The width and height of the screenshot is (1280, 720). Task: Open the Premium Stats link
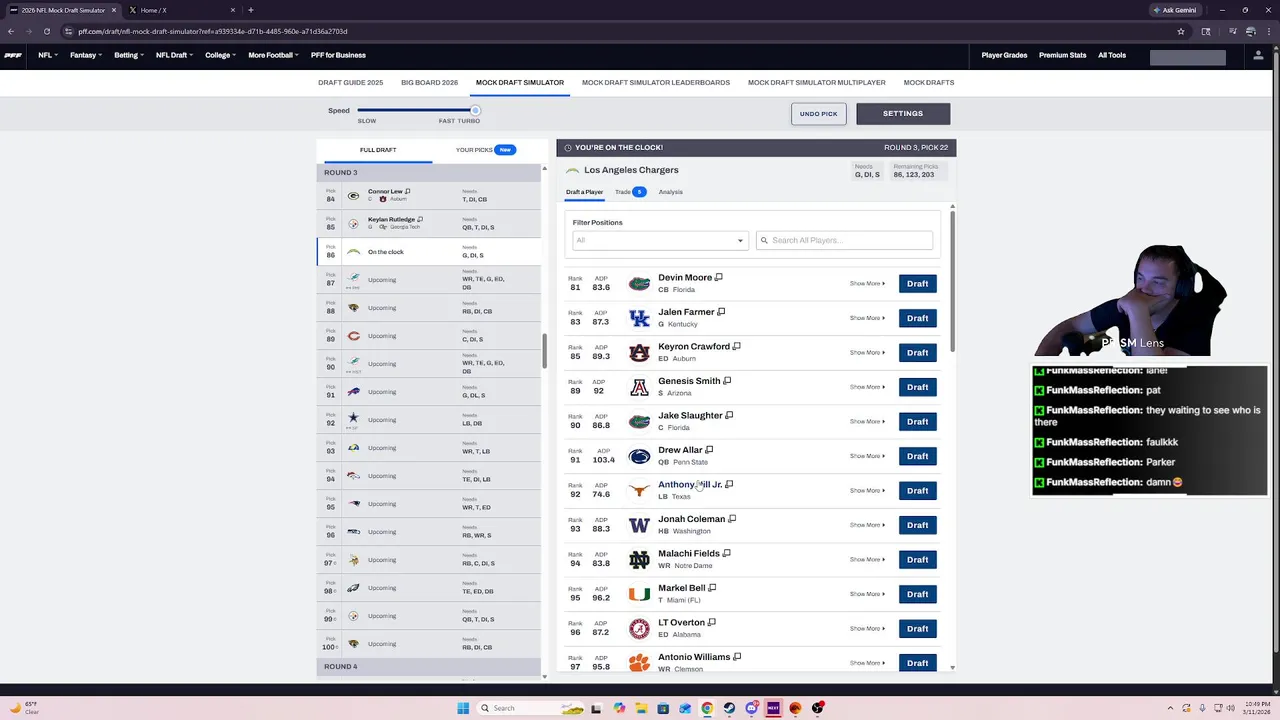point(1062,55)
